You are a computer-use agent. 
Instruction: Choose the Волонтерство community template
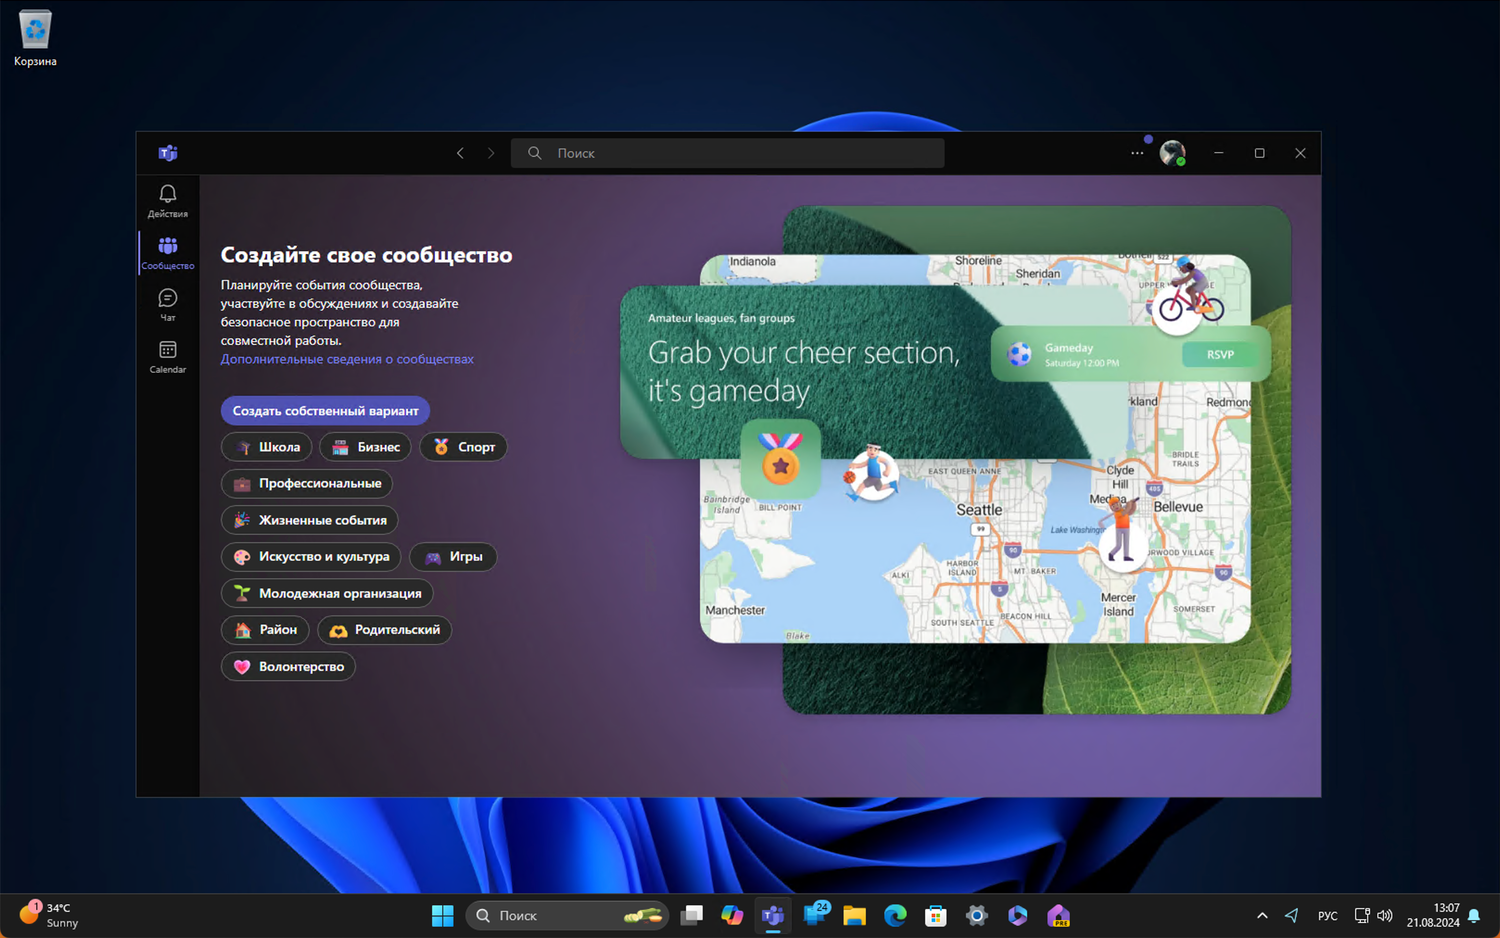click(x=288, y=667)
